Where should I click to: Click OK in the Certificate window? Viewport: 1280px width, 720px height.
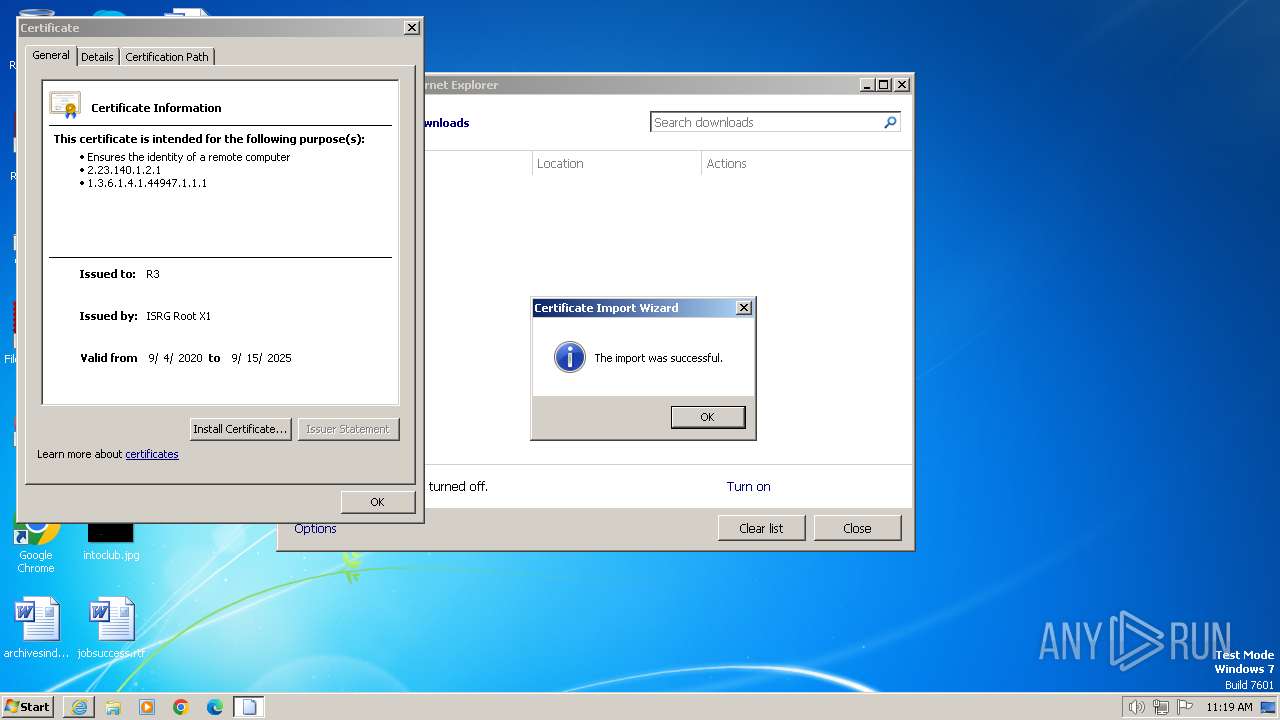pos(377,502)
